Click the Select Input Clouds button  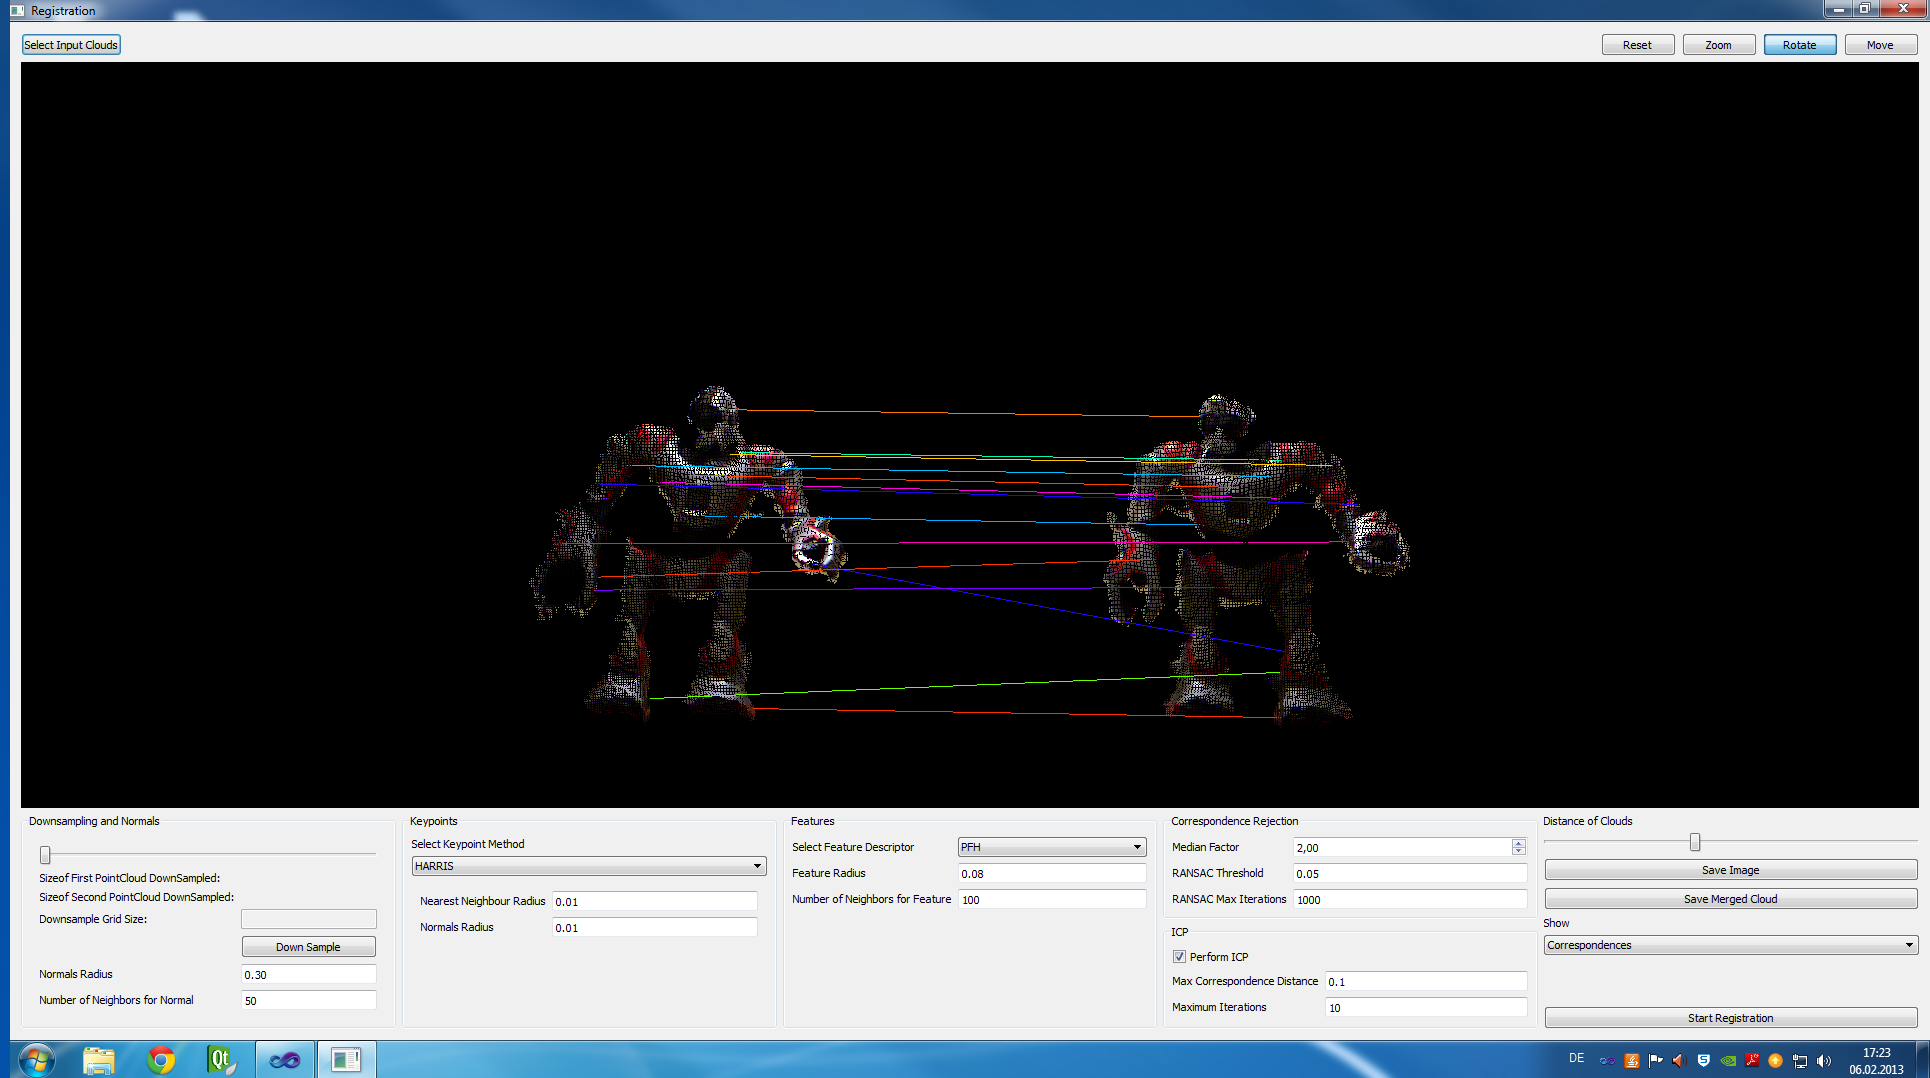tap(71, 45)
